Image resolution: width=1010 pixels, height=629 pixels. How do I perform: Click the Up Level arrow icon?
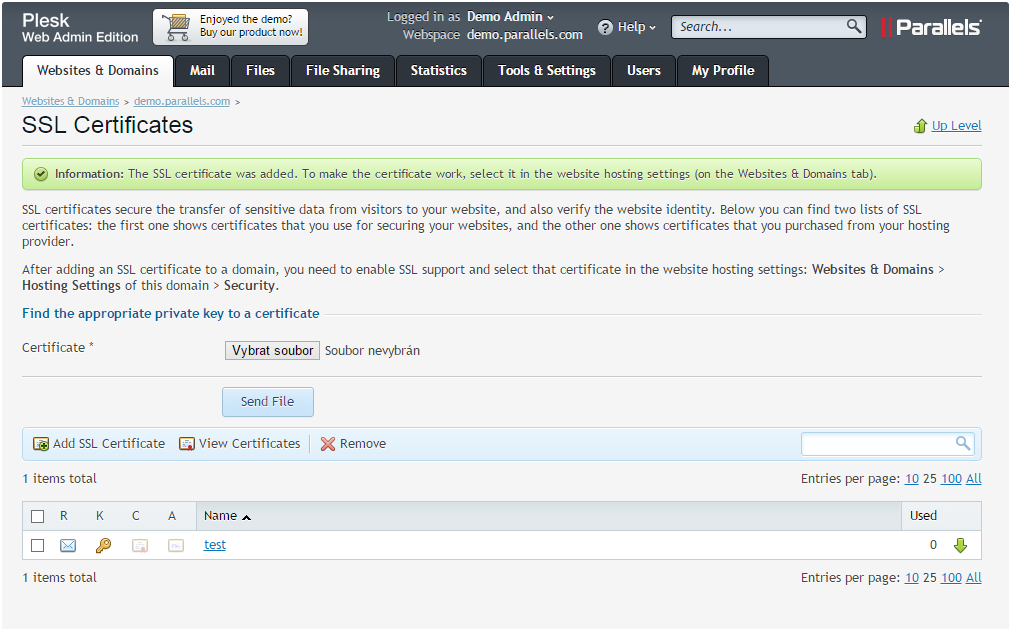(x=920, y=126)
